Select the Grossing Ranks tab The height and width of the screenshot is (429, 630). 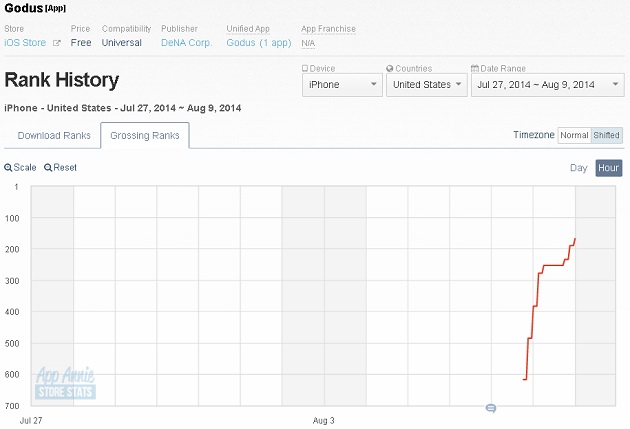[x=145, y=136]
